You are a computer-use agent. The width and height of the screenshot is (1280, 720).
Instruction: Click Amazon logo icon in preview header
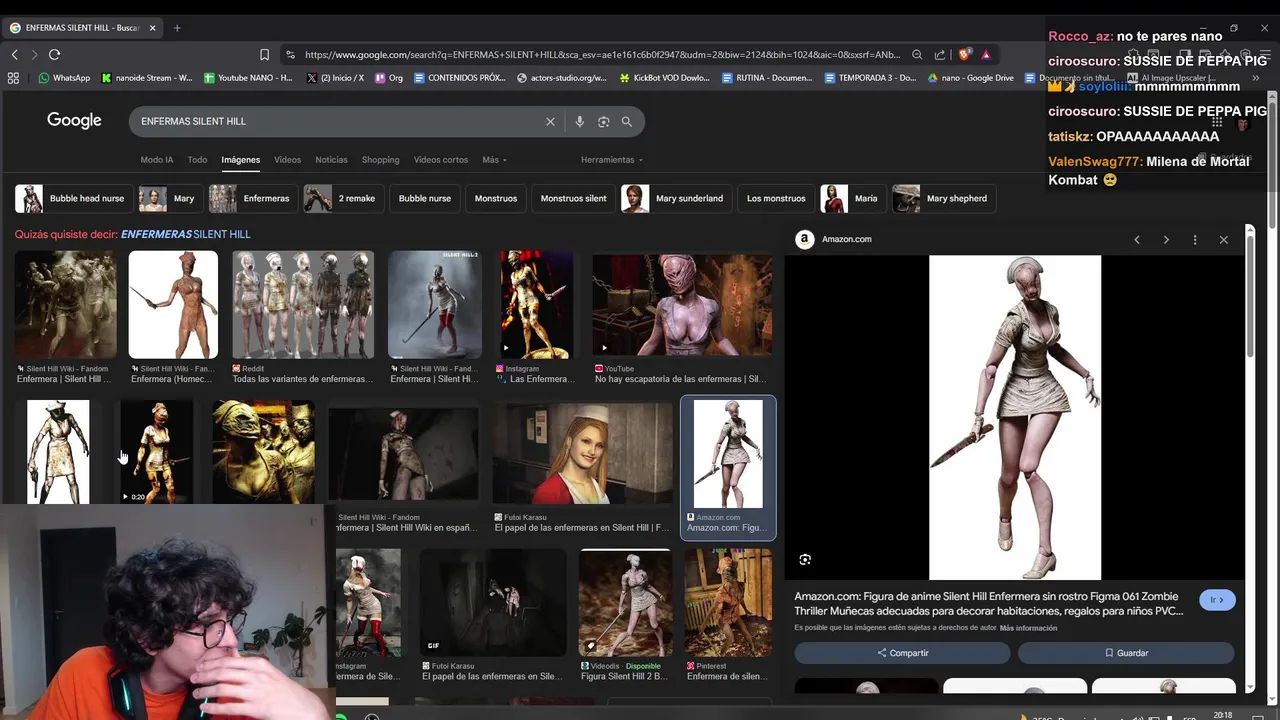804,239
